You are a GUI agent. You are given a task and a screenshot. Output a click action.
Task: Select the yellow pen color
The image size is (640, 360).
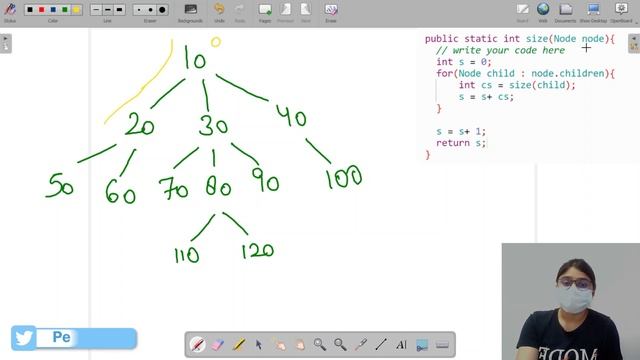(x=76, y=9)
